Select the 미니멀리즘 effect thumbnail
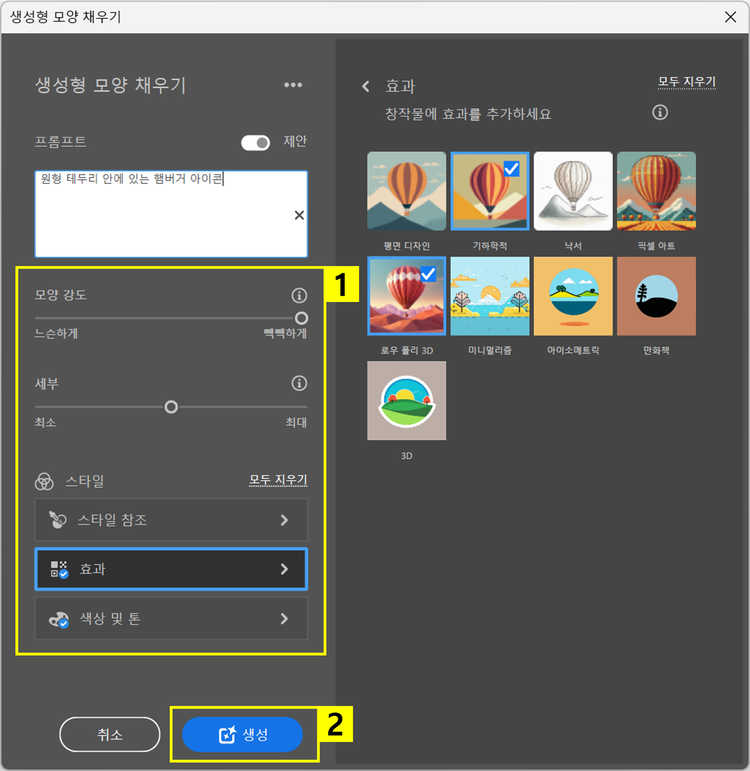This screenshot has width=750, height=771. pos(490,296)
